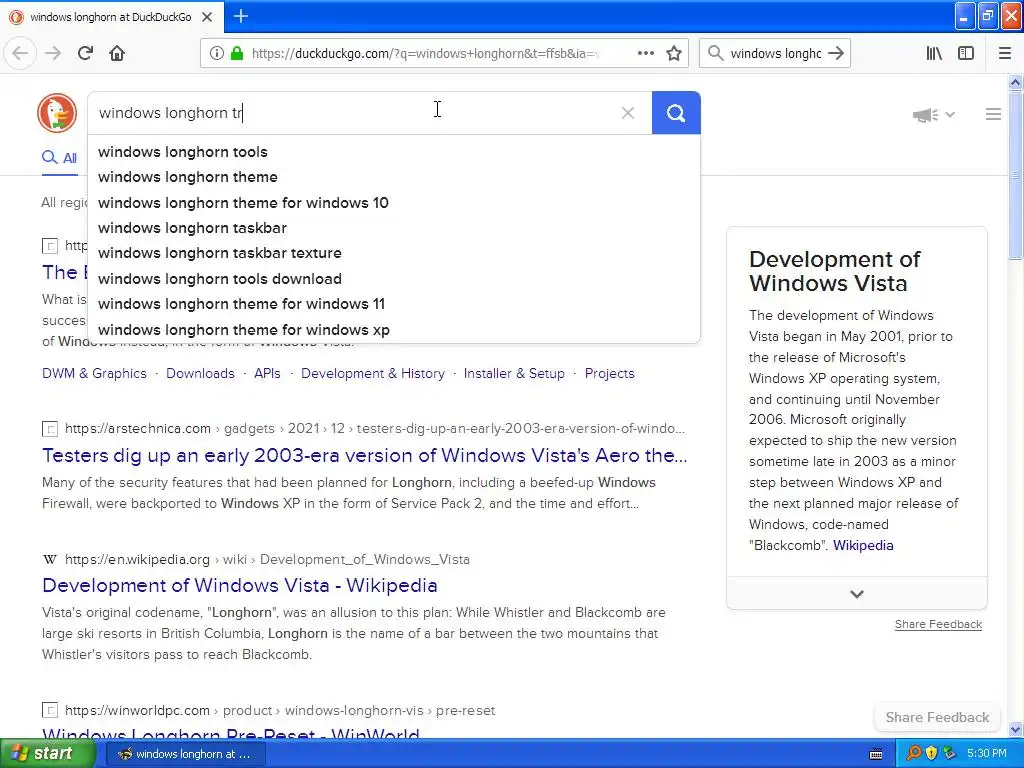
Task: Click the Wikipedia link in info panel
Action: point(863,545)
